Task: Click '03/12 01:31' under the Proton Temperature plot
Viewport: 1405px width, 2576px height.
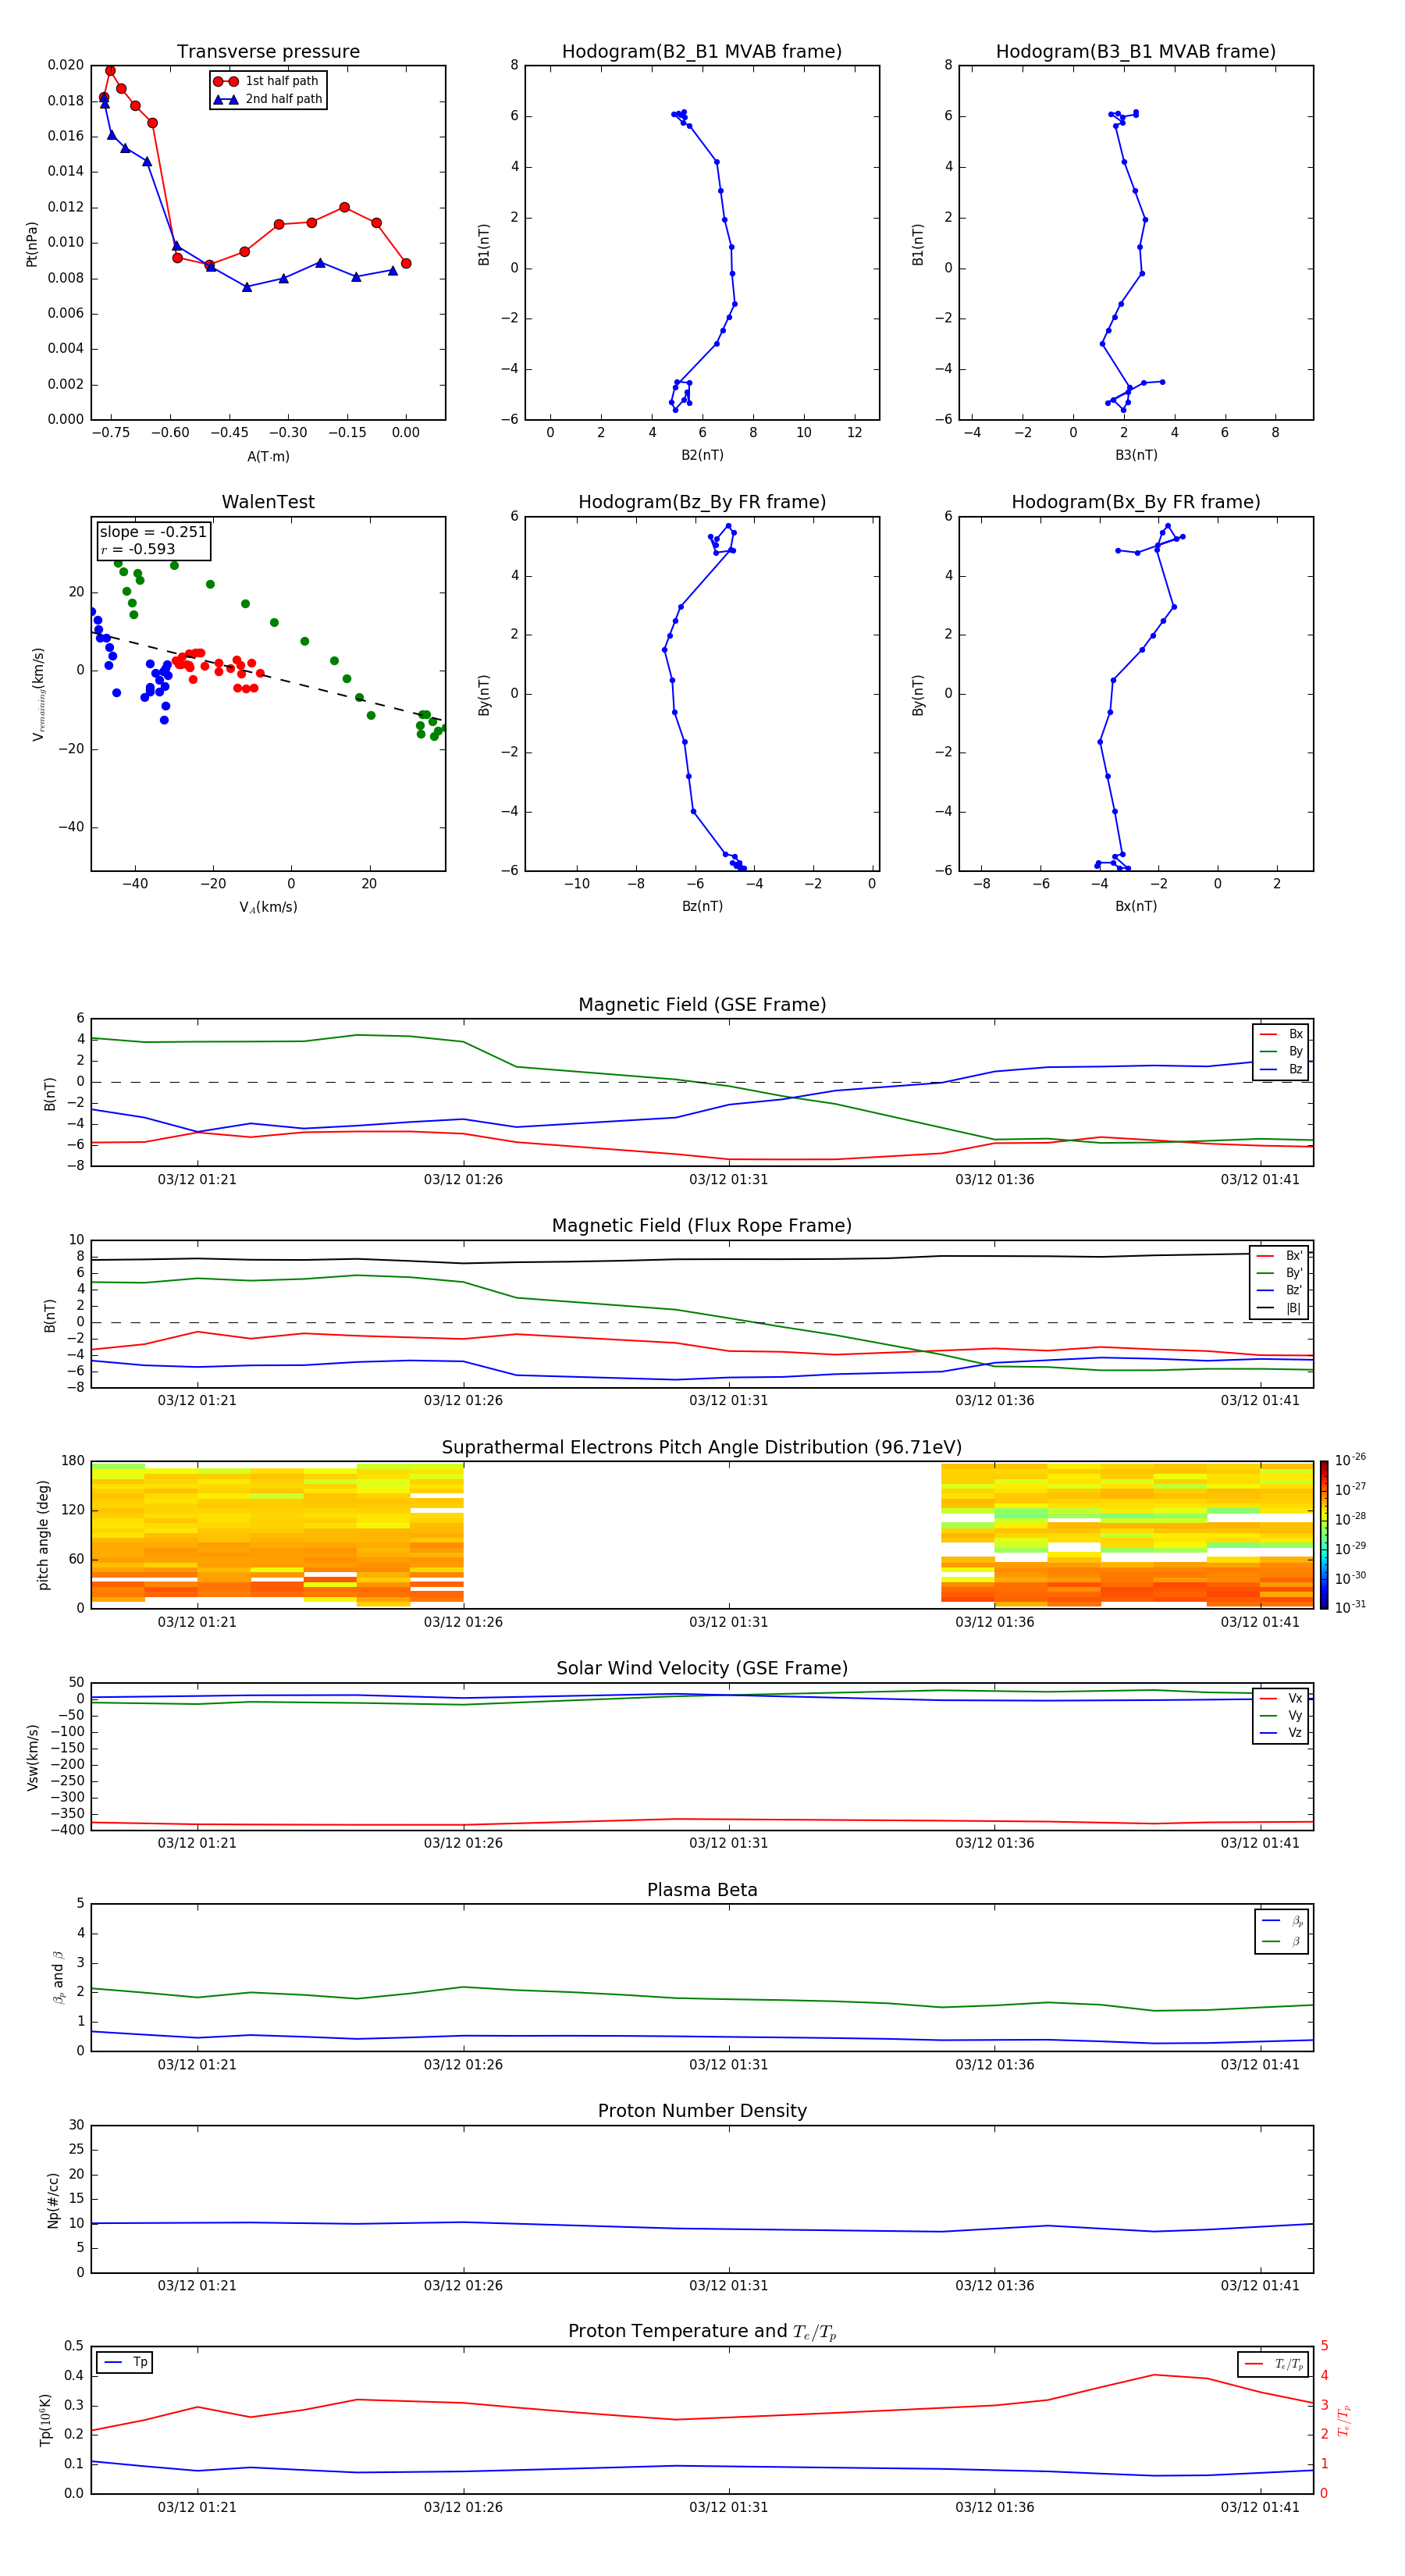Action: click(x=729, y=2507)
